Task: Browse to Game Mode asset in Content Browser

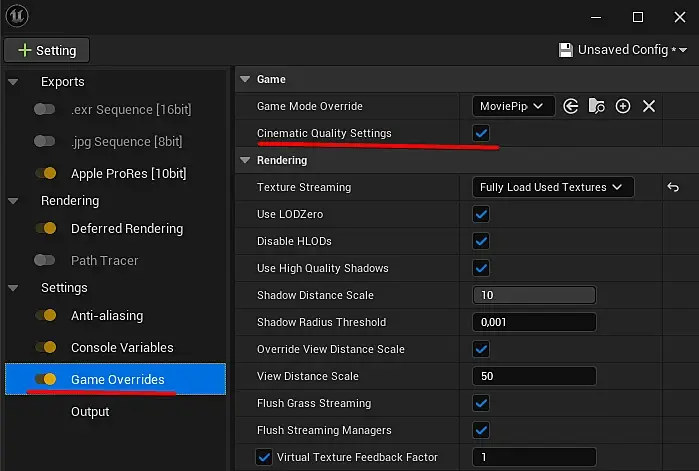Action: click(x=597, y=106)
